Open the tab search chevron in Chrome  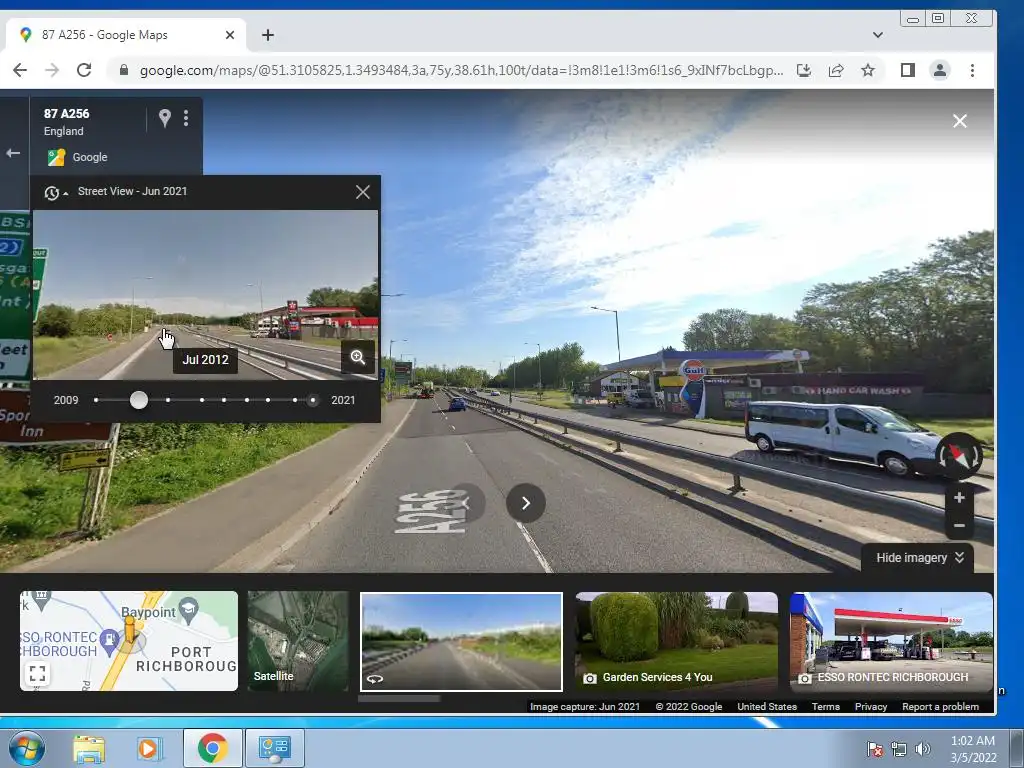(x=878, y=35)
